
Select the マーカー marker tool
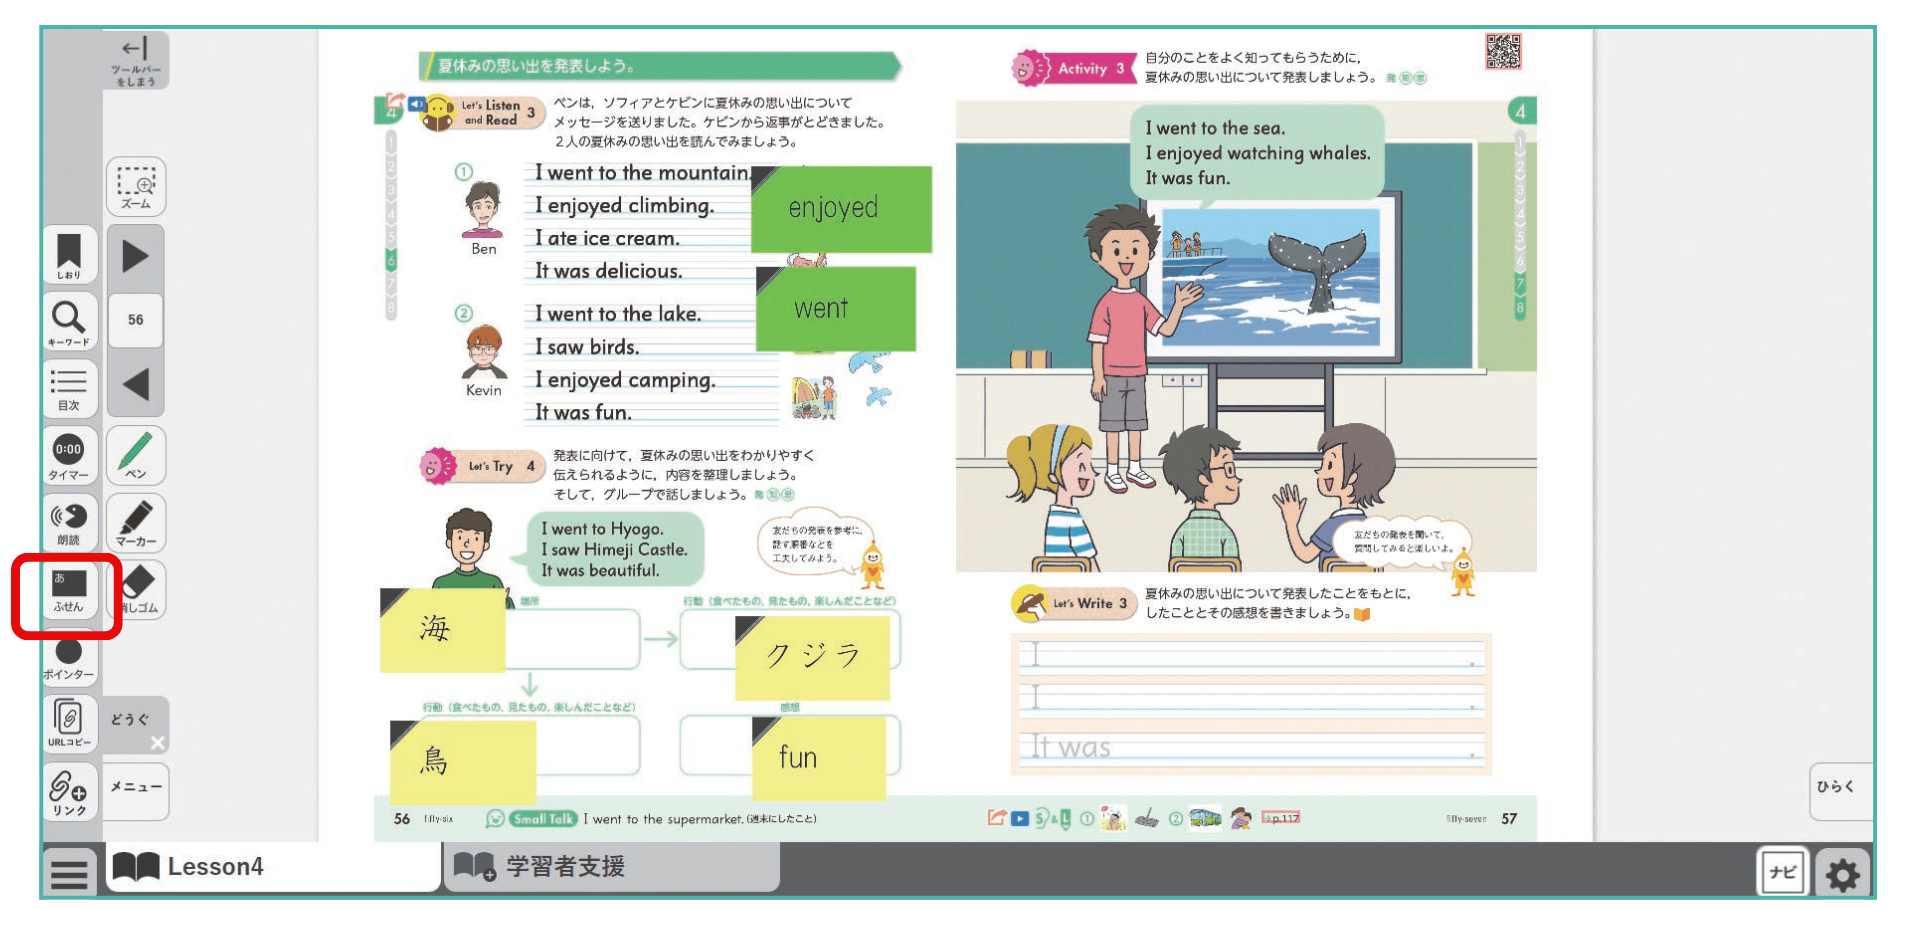pos(136,523)
